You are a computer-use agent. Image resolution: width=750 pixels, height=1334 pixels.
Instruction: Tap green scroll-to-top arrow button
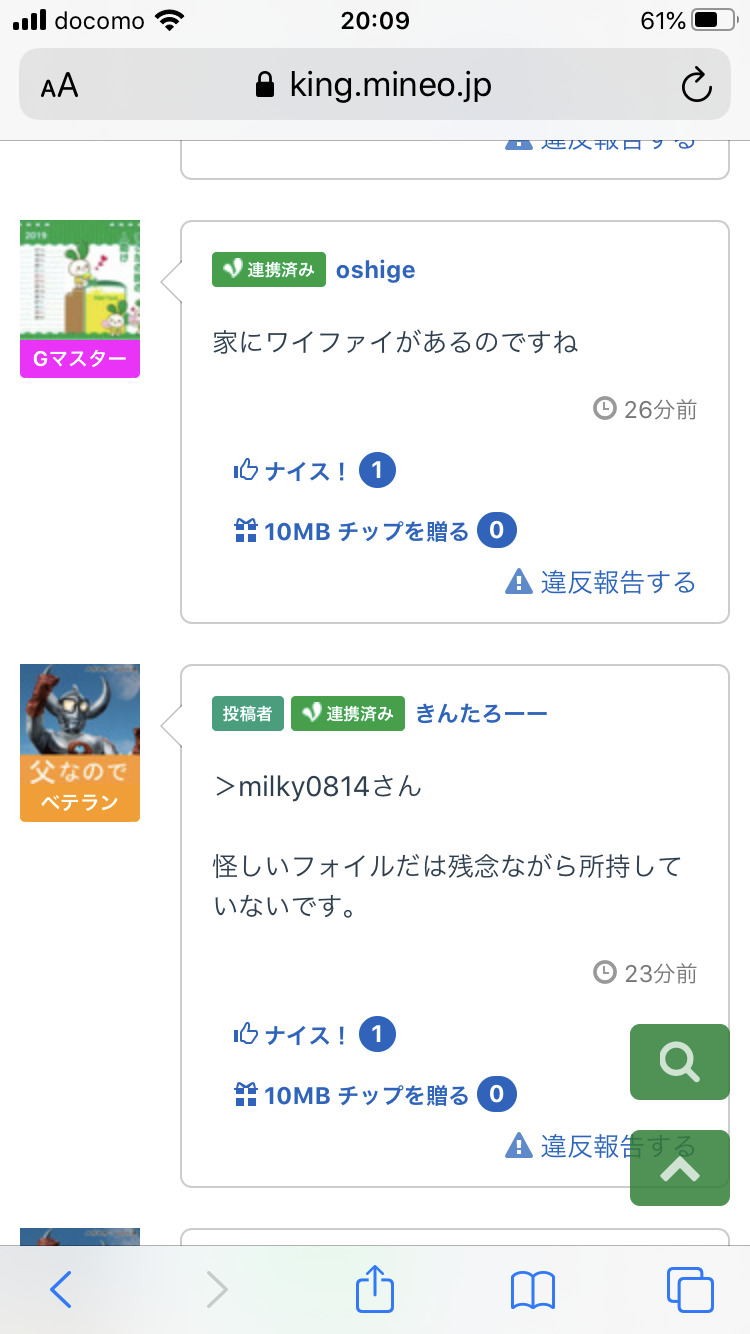680,1168
